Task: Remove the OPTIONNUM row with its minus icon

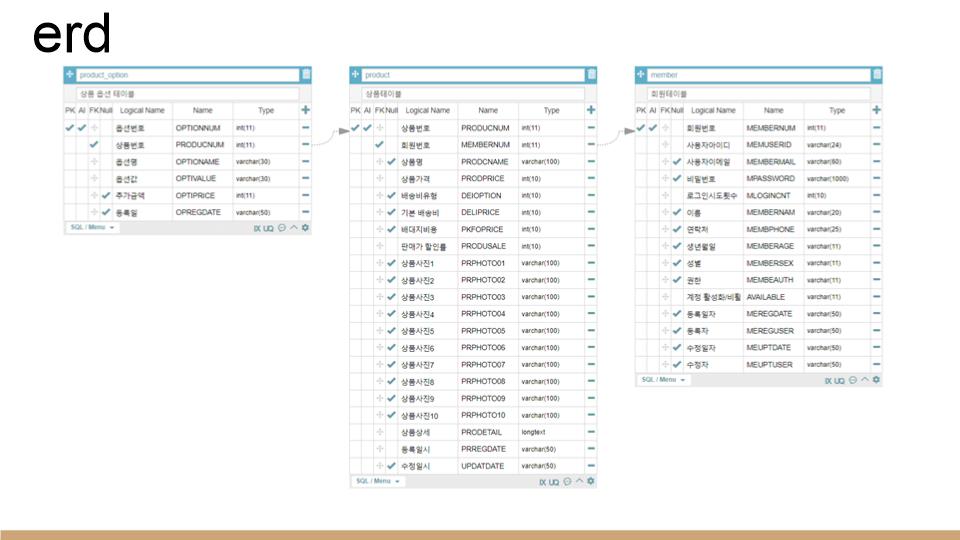Action: [x=306, y=128]
